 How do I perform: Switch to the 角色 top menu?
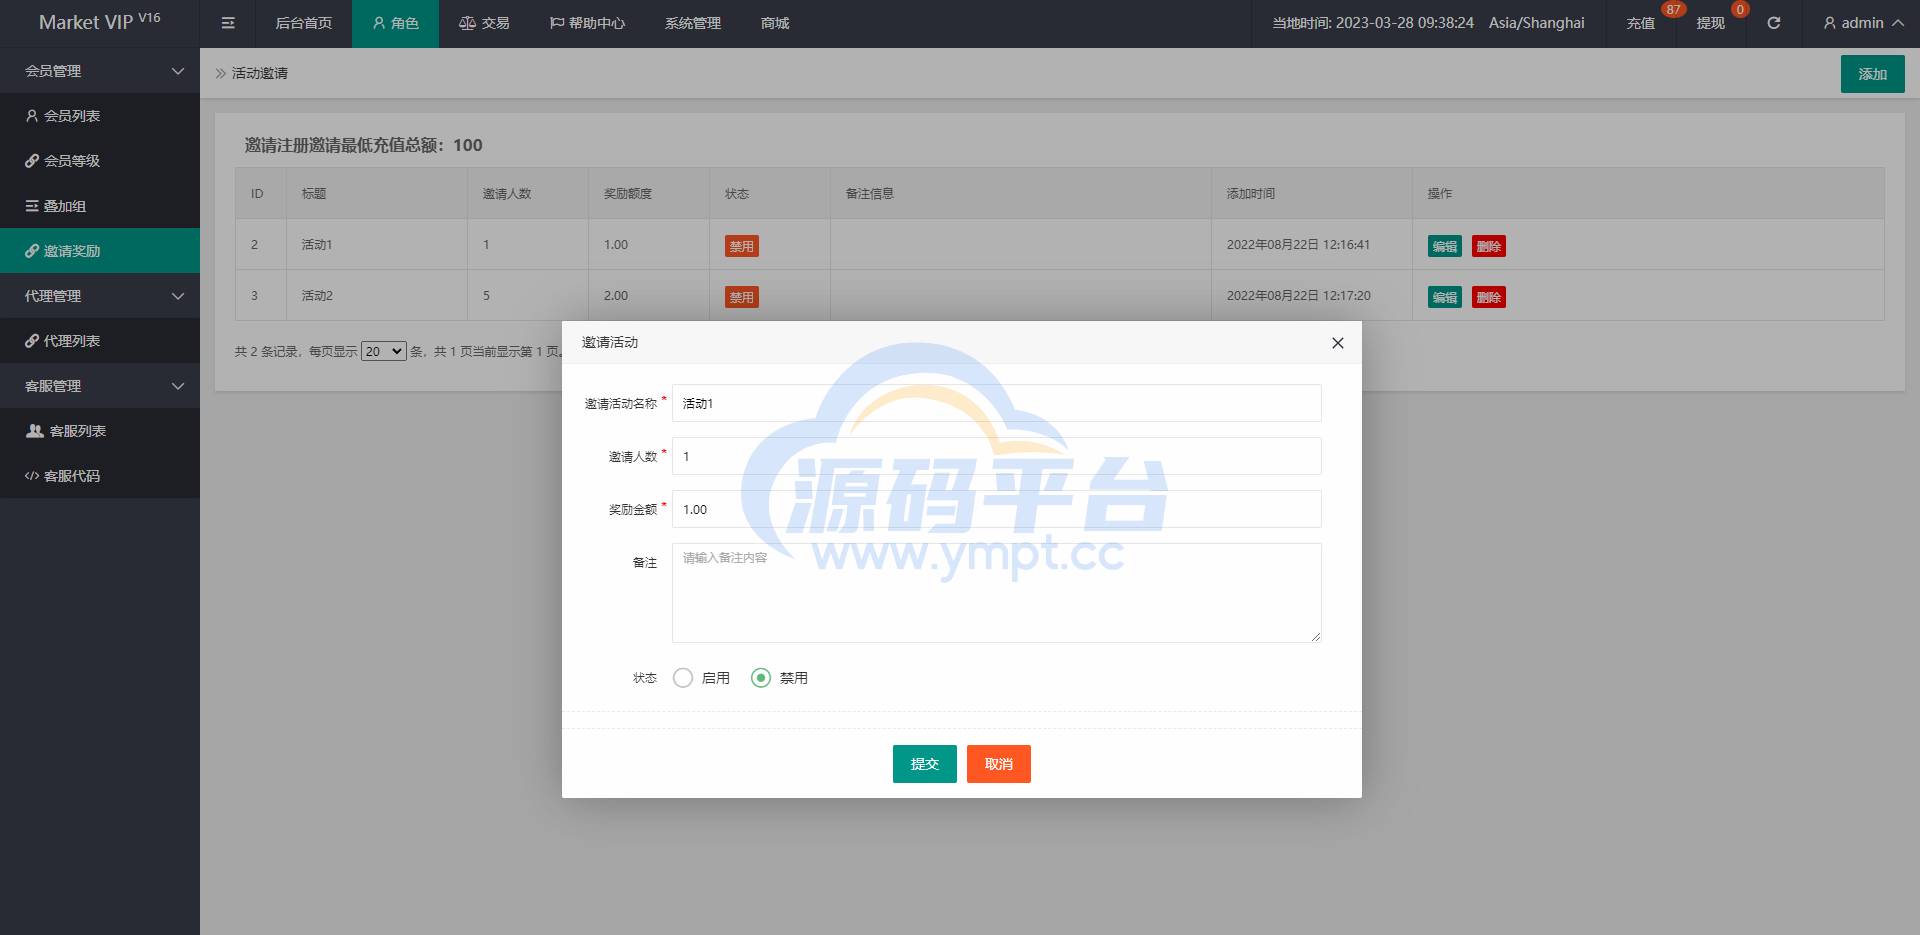[x=395, y=23]
